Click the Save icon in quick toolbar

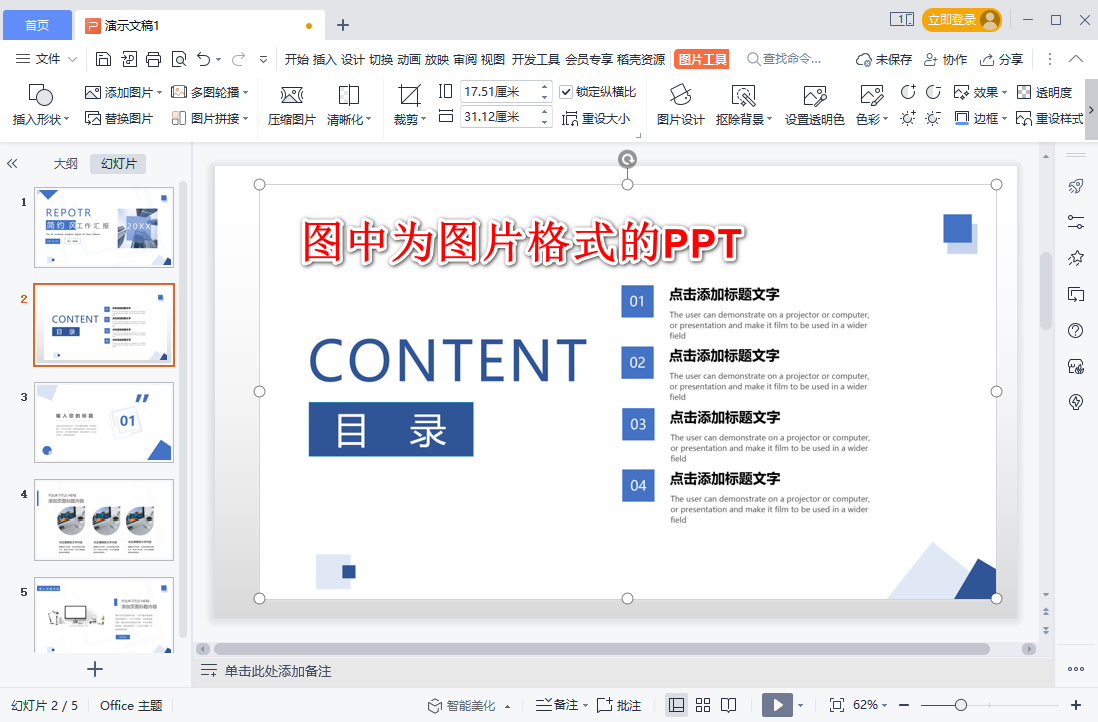[103, 60]
